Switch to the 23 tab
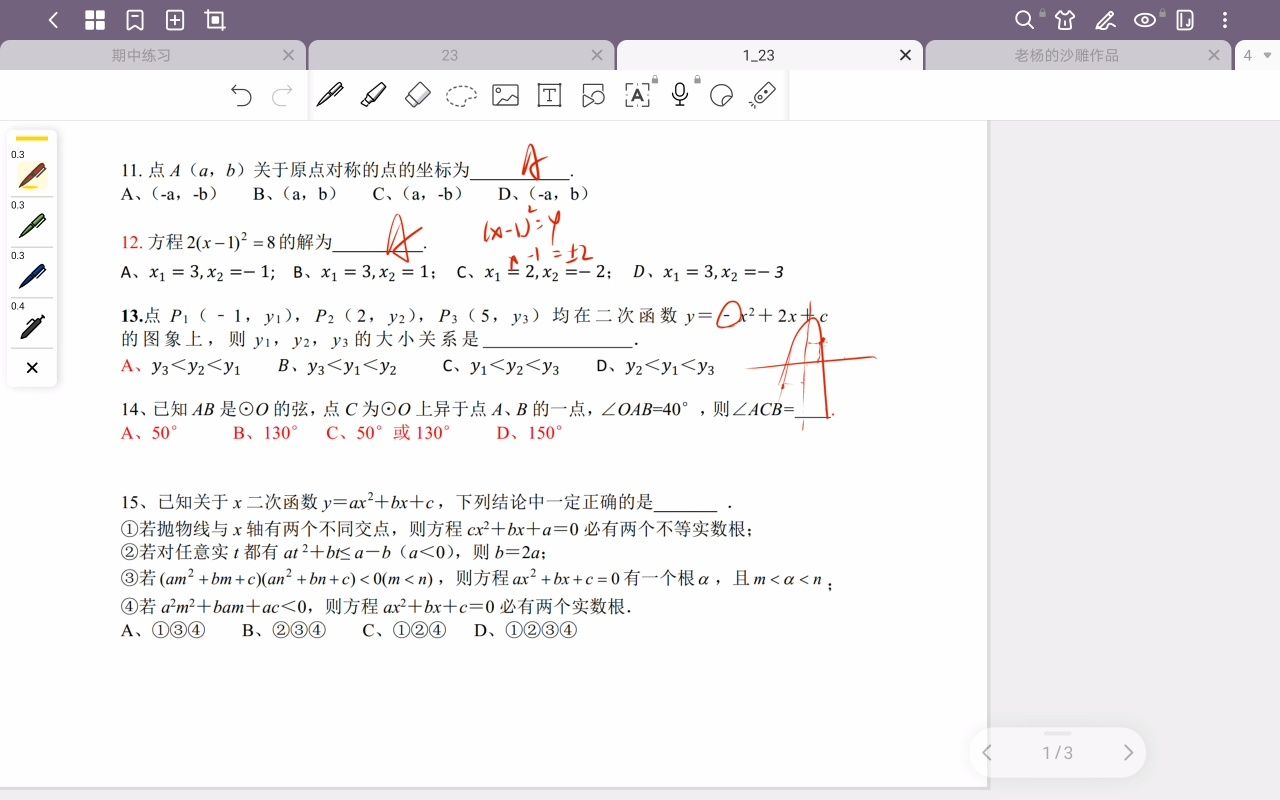 [x=449, y=56]
